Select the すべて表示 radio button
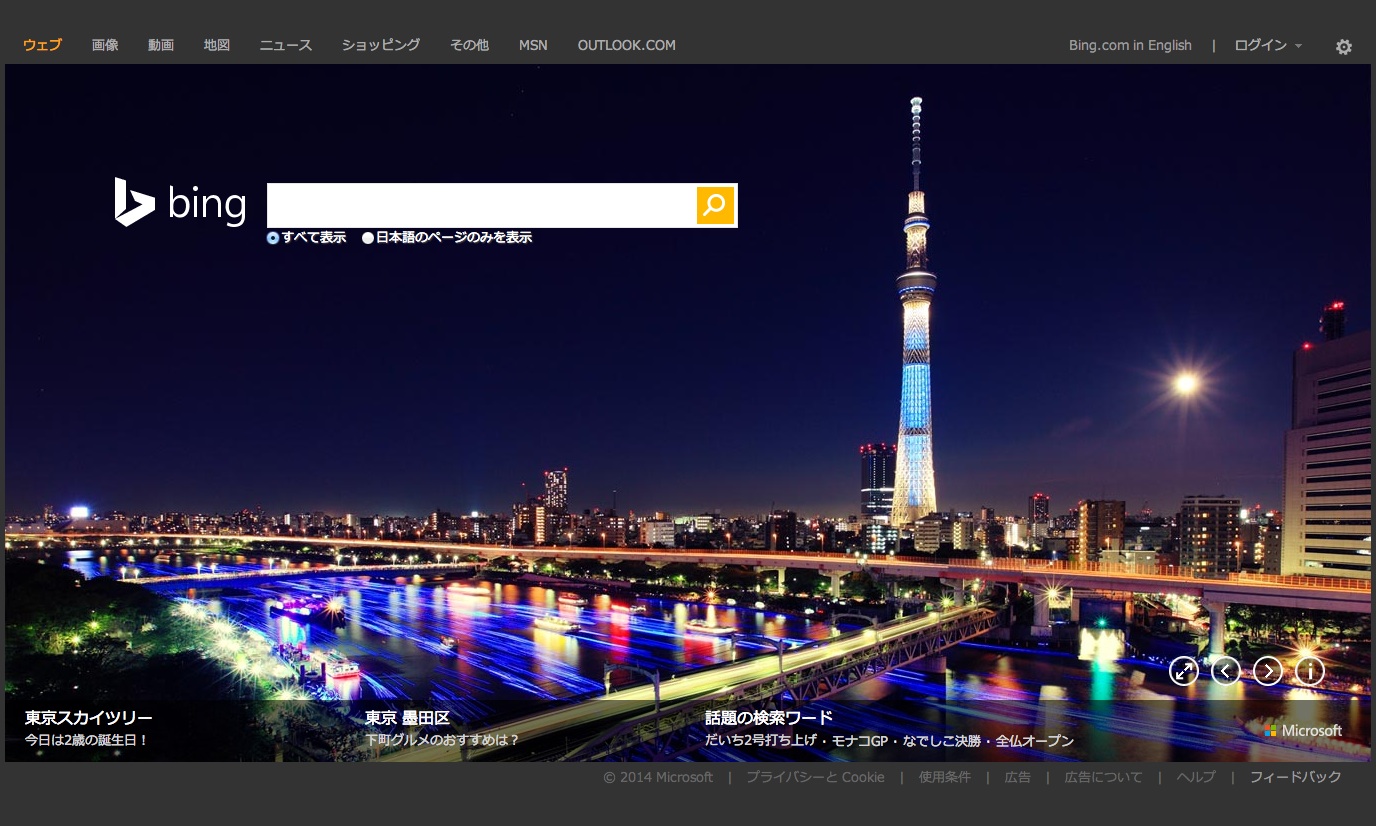This screenshot has height=826, width=1376. [273, 238]
